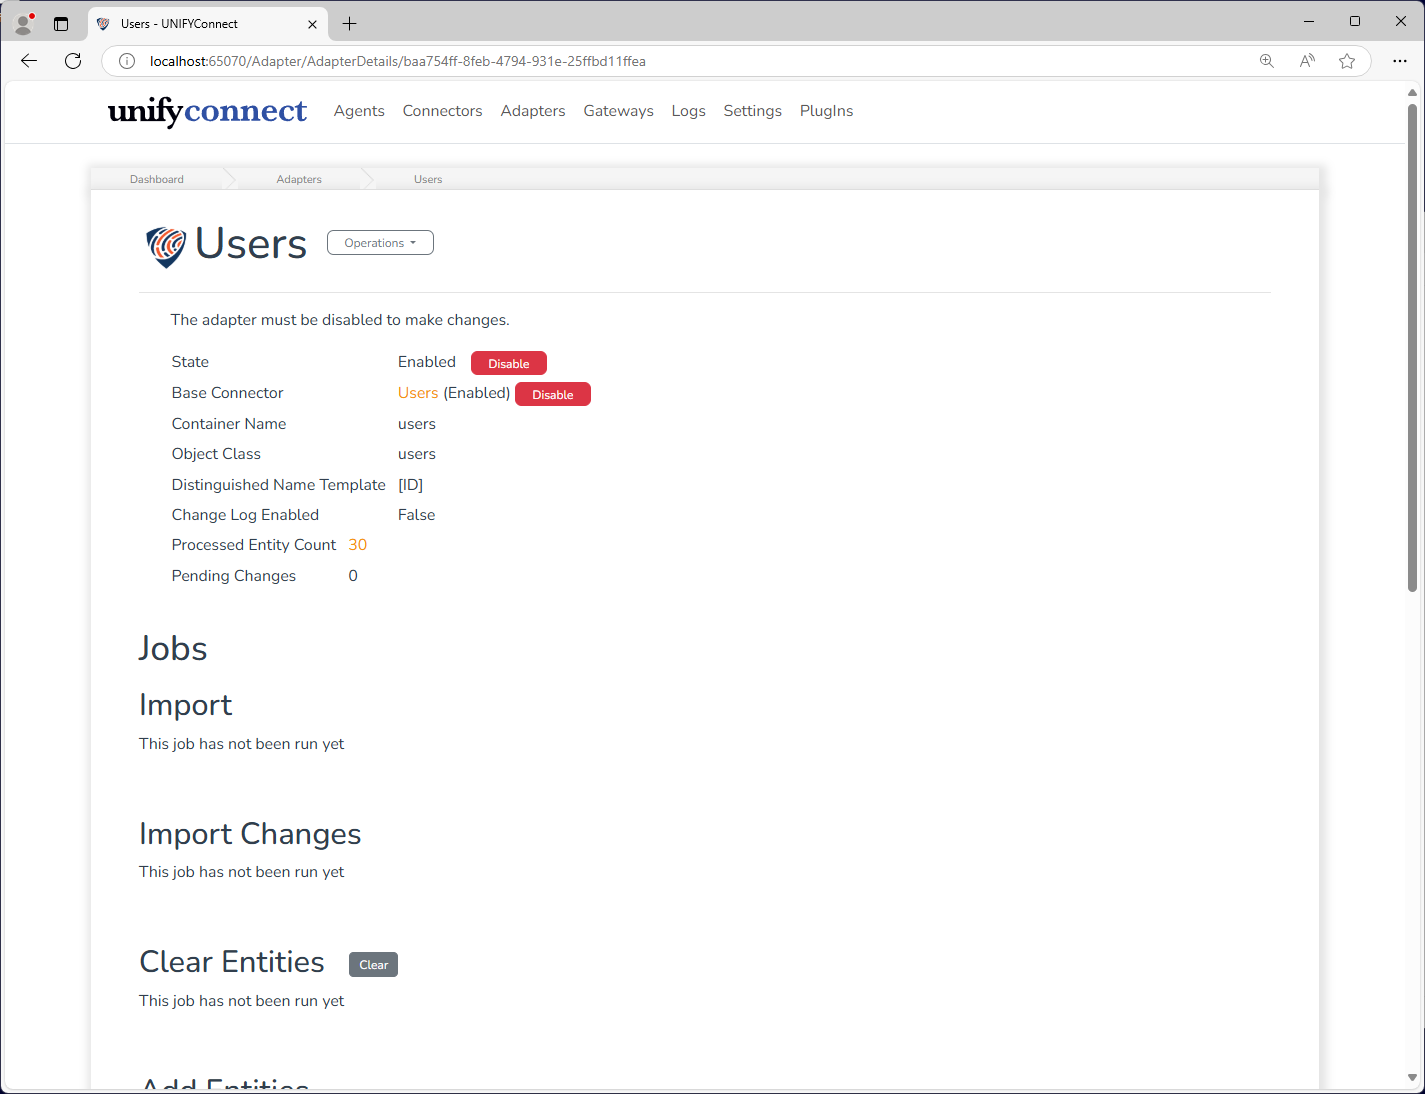Viewport: 1425px width, 1094px height.
Task: Open the Users base connector link
Action: coord(418,393)
